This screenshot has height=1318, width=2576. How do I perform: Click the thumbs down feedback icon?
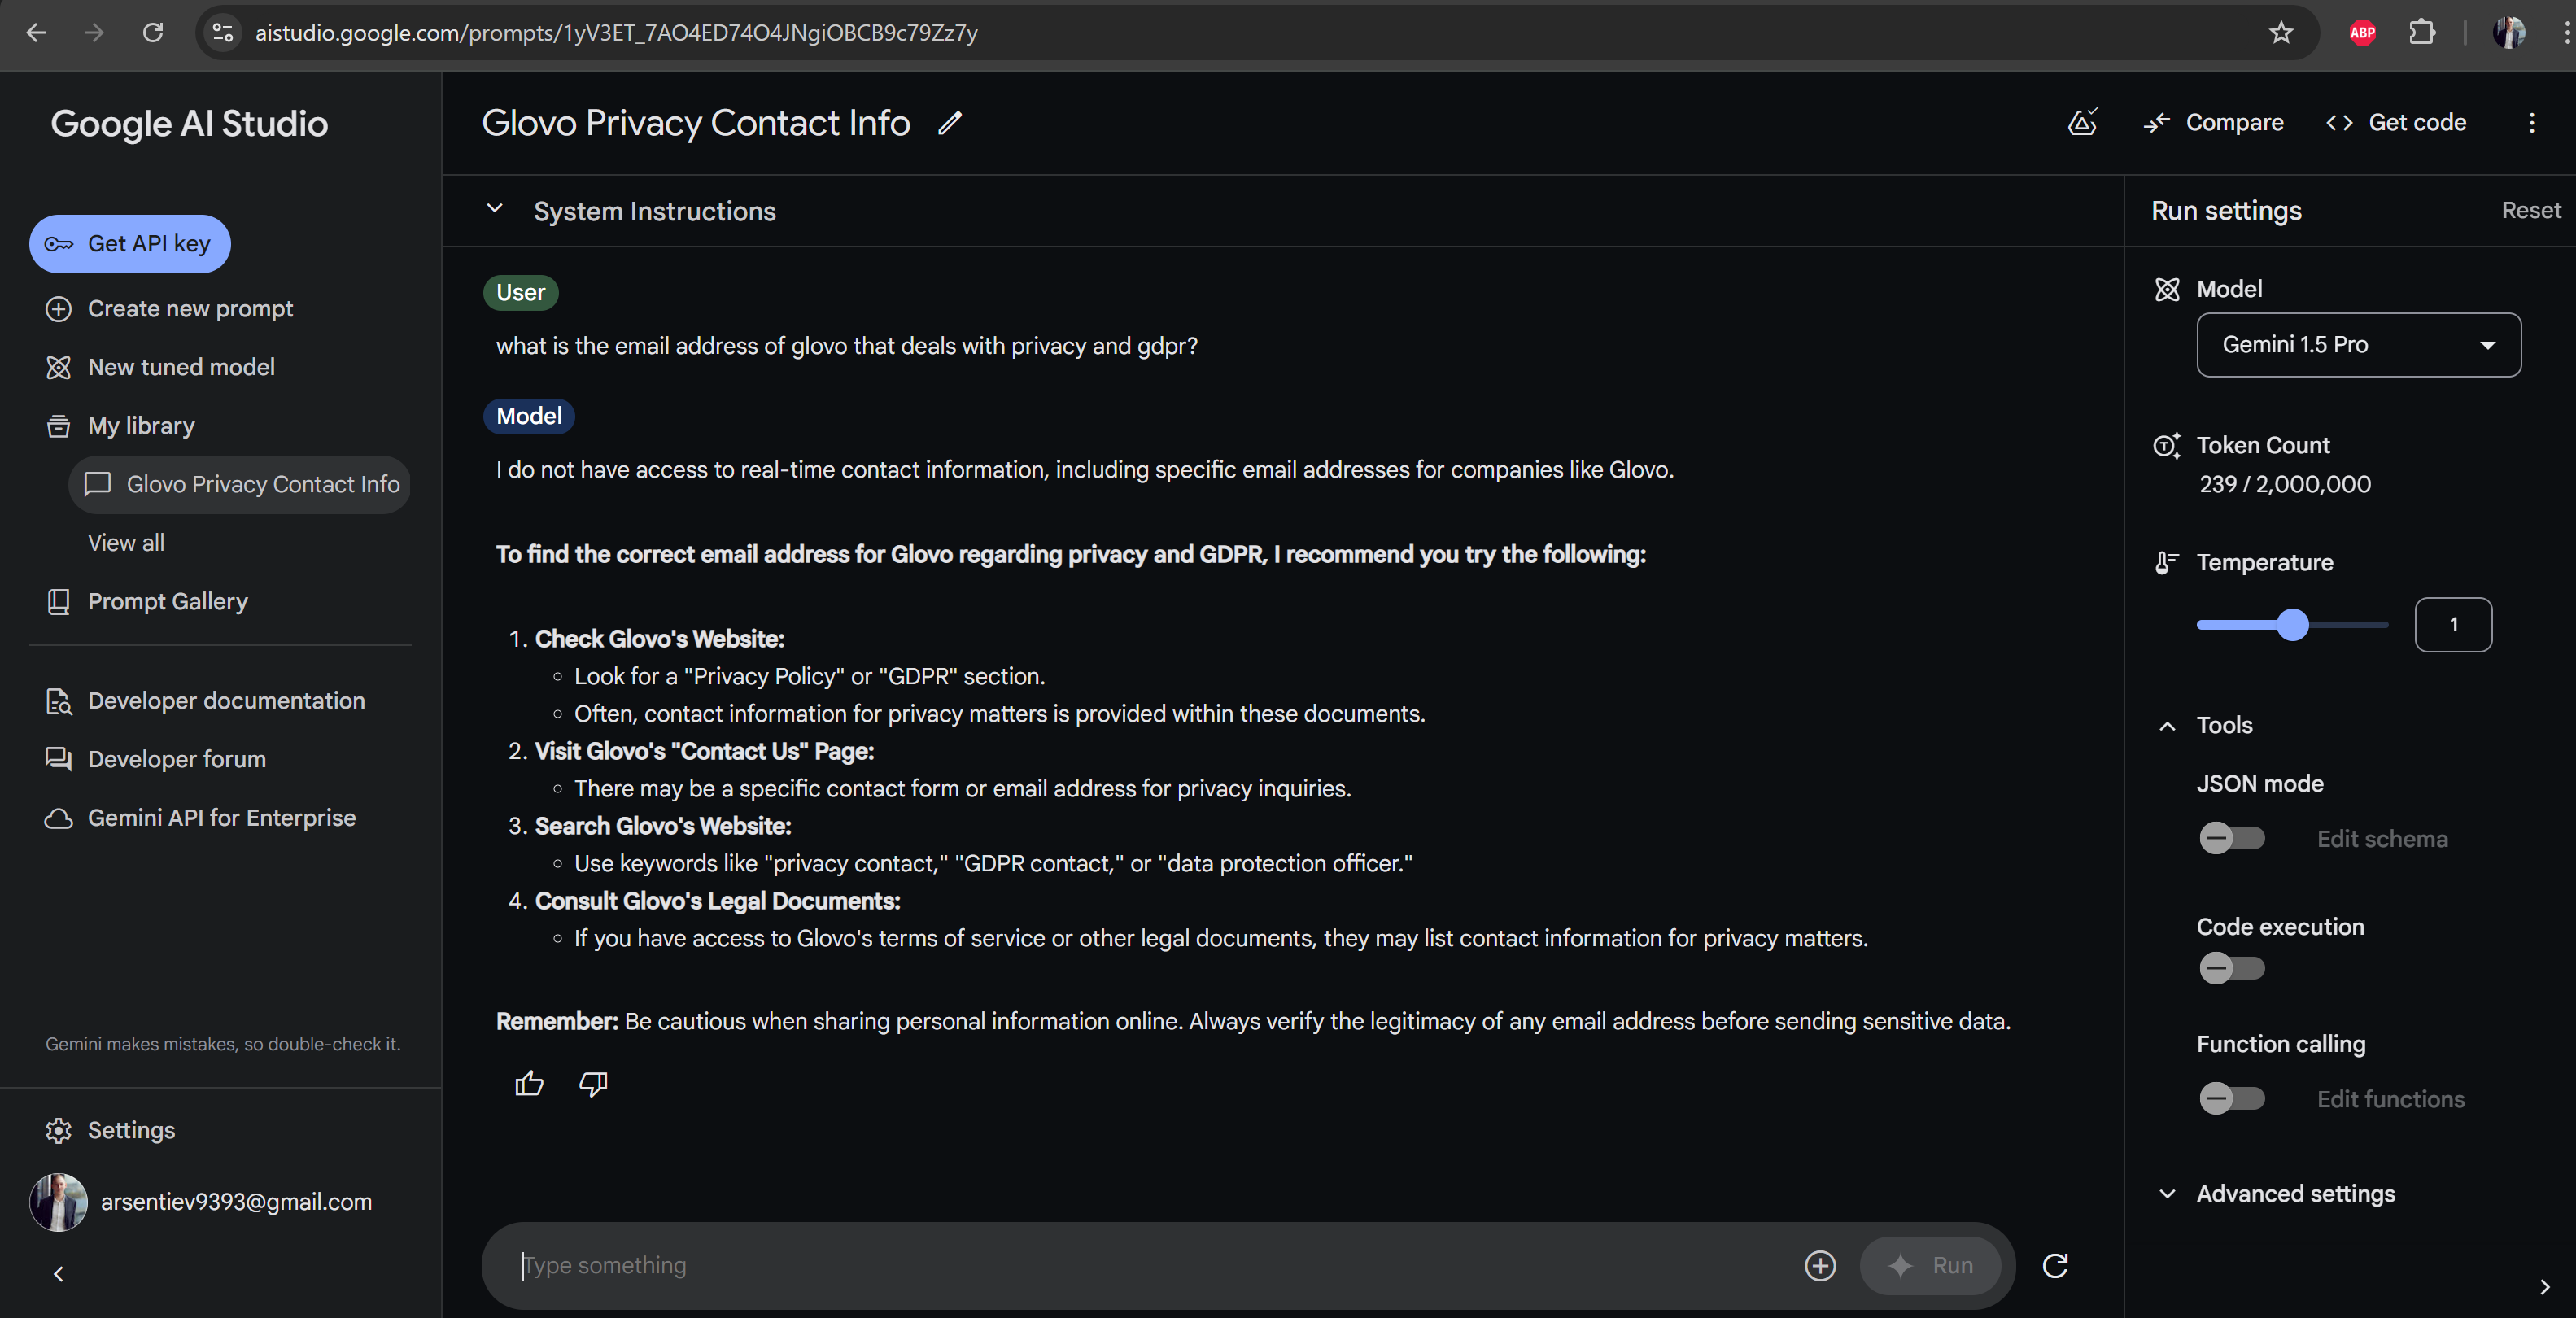(593, 1084)
